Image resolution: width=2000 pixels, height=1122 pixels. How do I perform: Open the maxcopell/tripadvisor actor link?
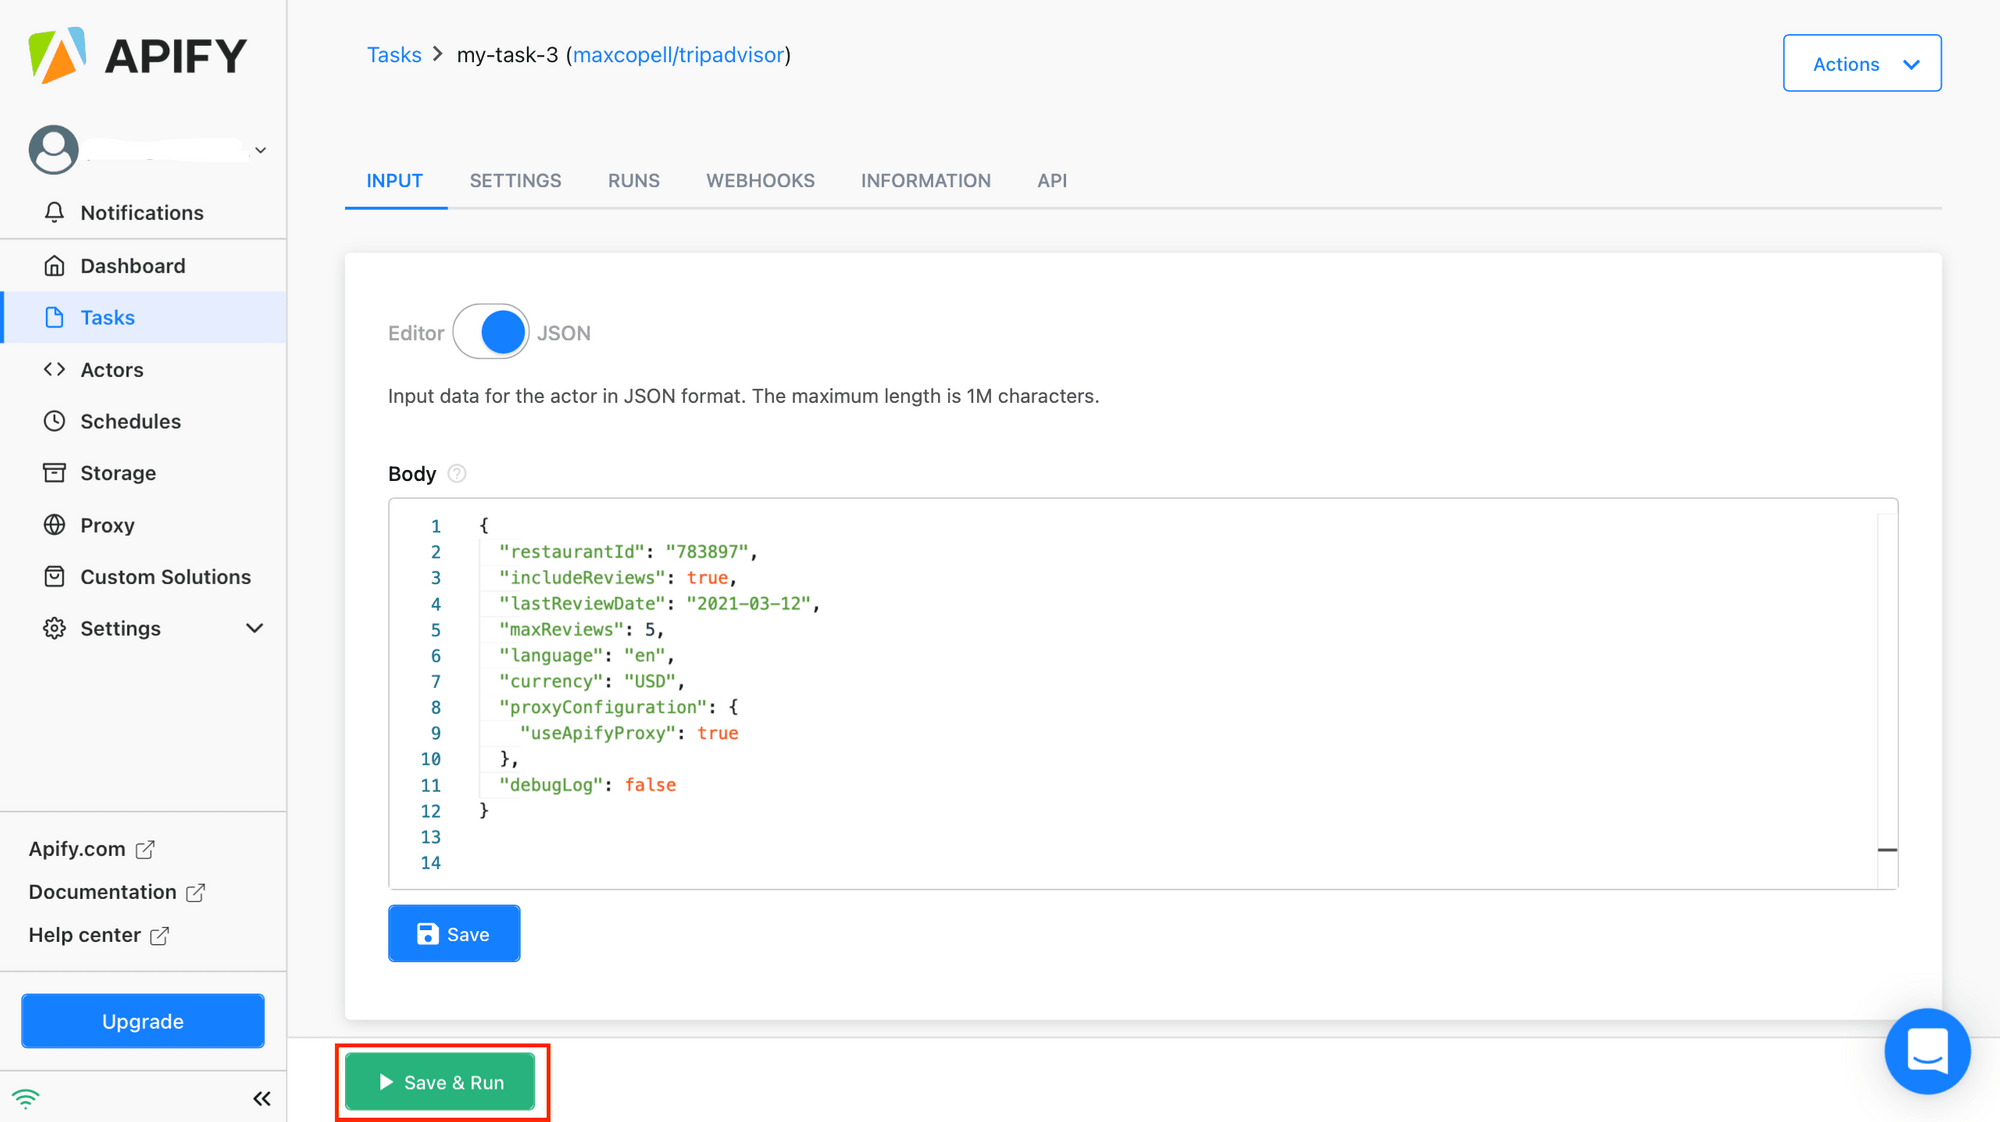(678, 55)
